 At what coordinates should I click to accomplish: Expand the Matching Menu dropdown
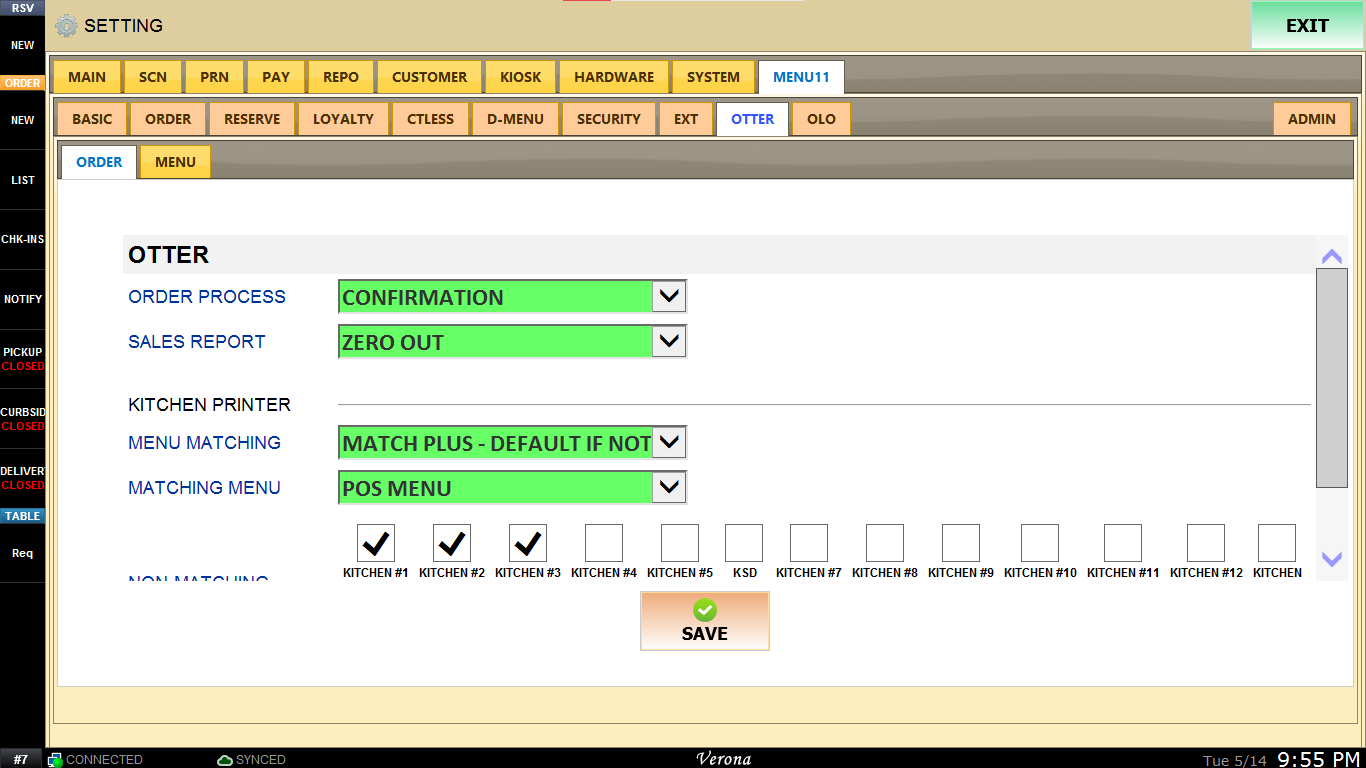(x=513, y=488)
